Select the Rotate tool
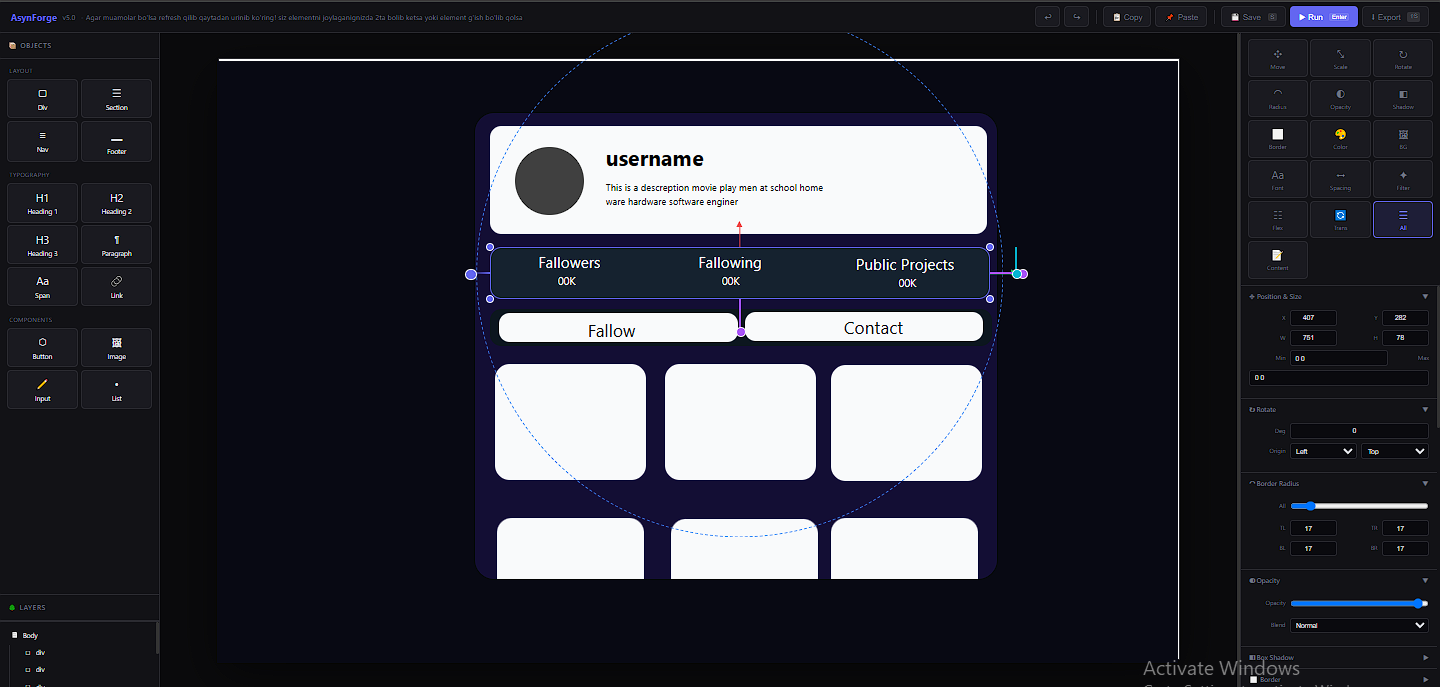Screen dimensions: 1440x687 1403,59
